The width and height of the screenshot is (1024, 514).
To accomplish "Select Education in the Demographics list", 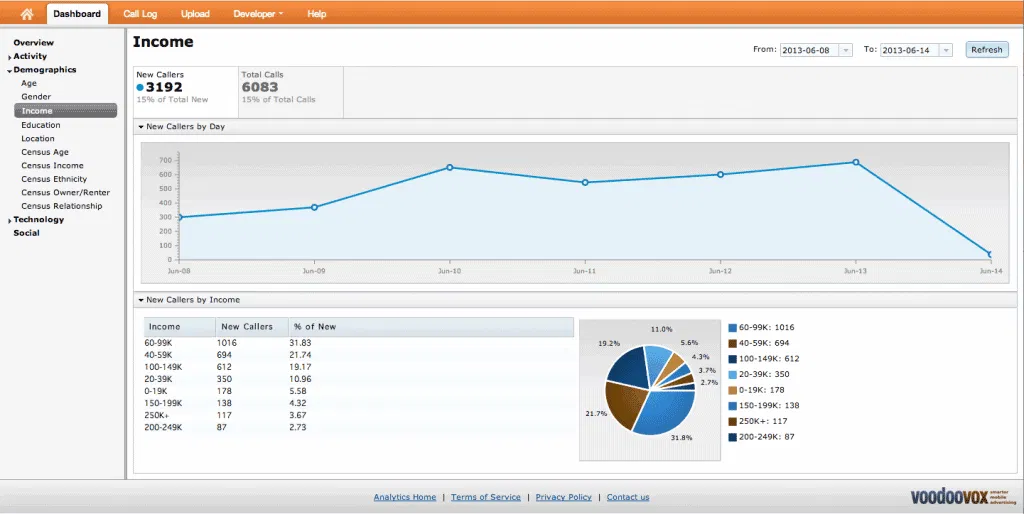I will [x=41, y=125].
